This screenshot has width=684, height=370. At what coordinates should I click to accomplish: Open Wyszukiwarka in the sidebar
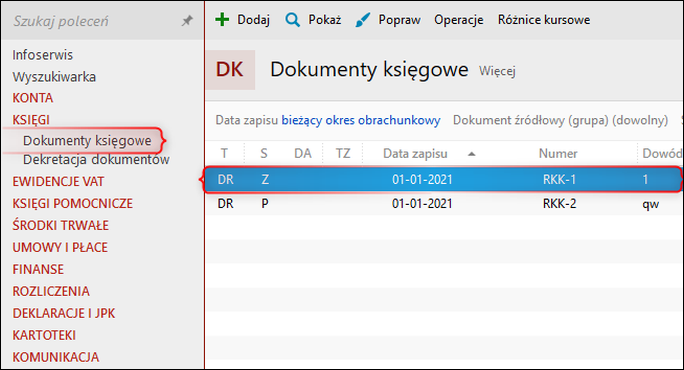[54, 77]
